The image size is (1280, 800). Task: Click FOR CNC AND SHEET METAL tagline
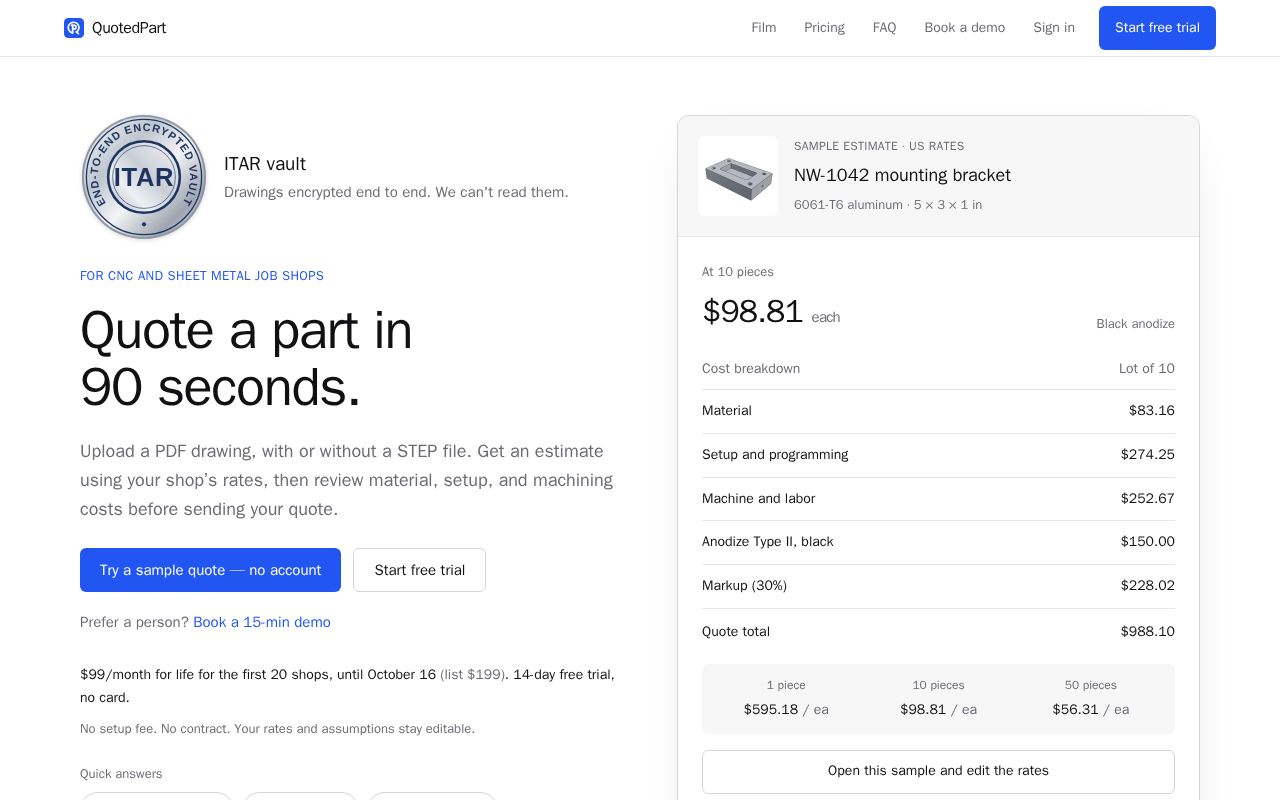[x=202, y=276]
